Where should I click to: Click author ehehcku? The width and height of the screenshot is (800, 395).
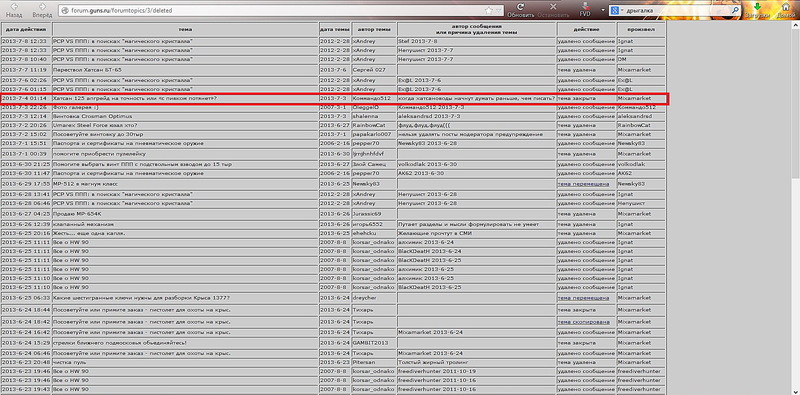pos(364,233)
